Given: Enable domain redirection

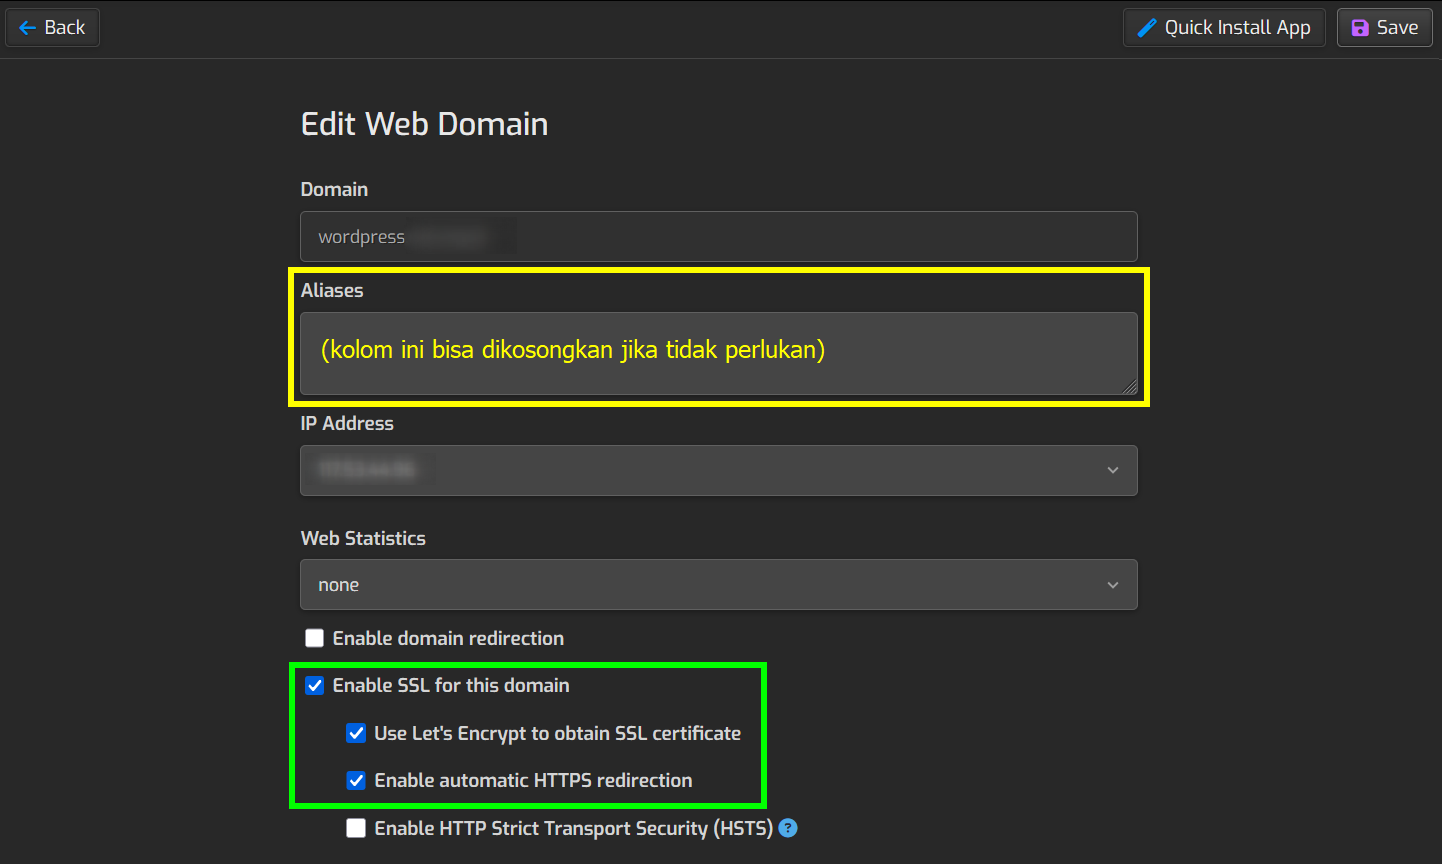Looking at the screenshot, I should point(314,637).
